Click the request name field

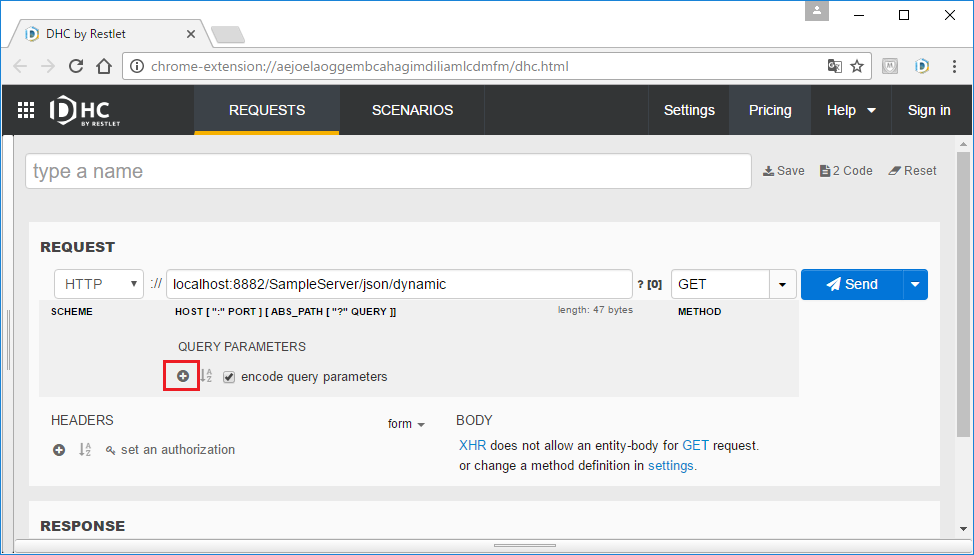[388, 171]
